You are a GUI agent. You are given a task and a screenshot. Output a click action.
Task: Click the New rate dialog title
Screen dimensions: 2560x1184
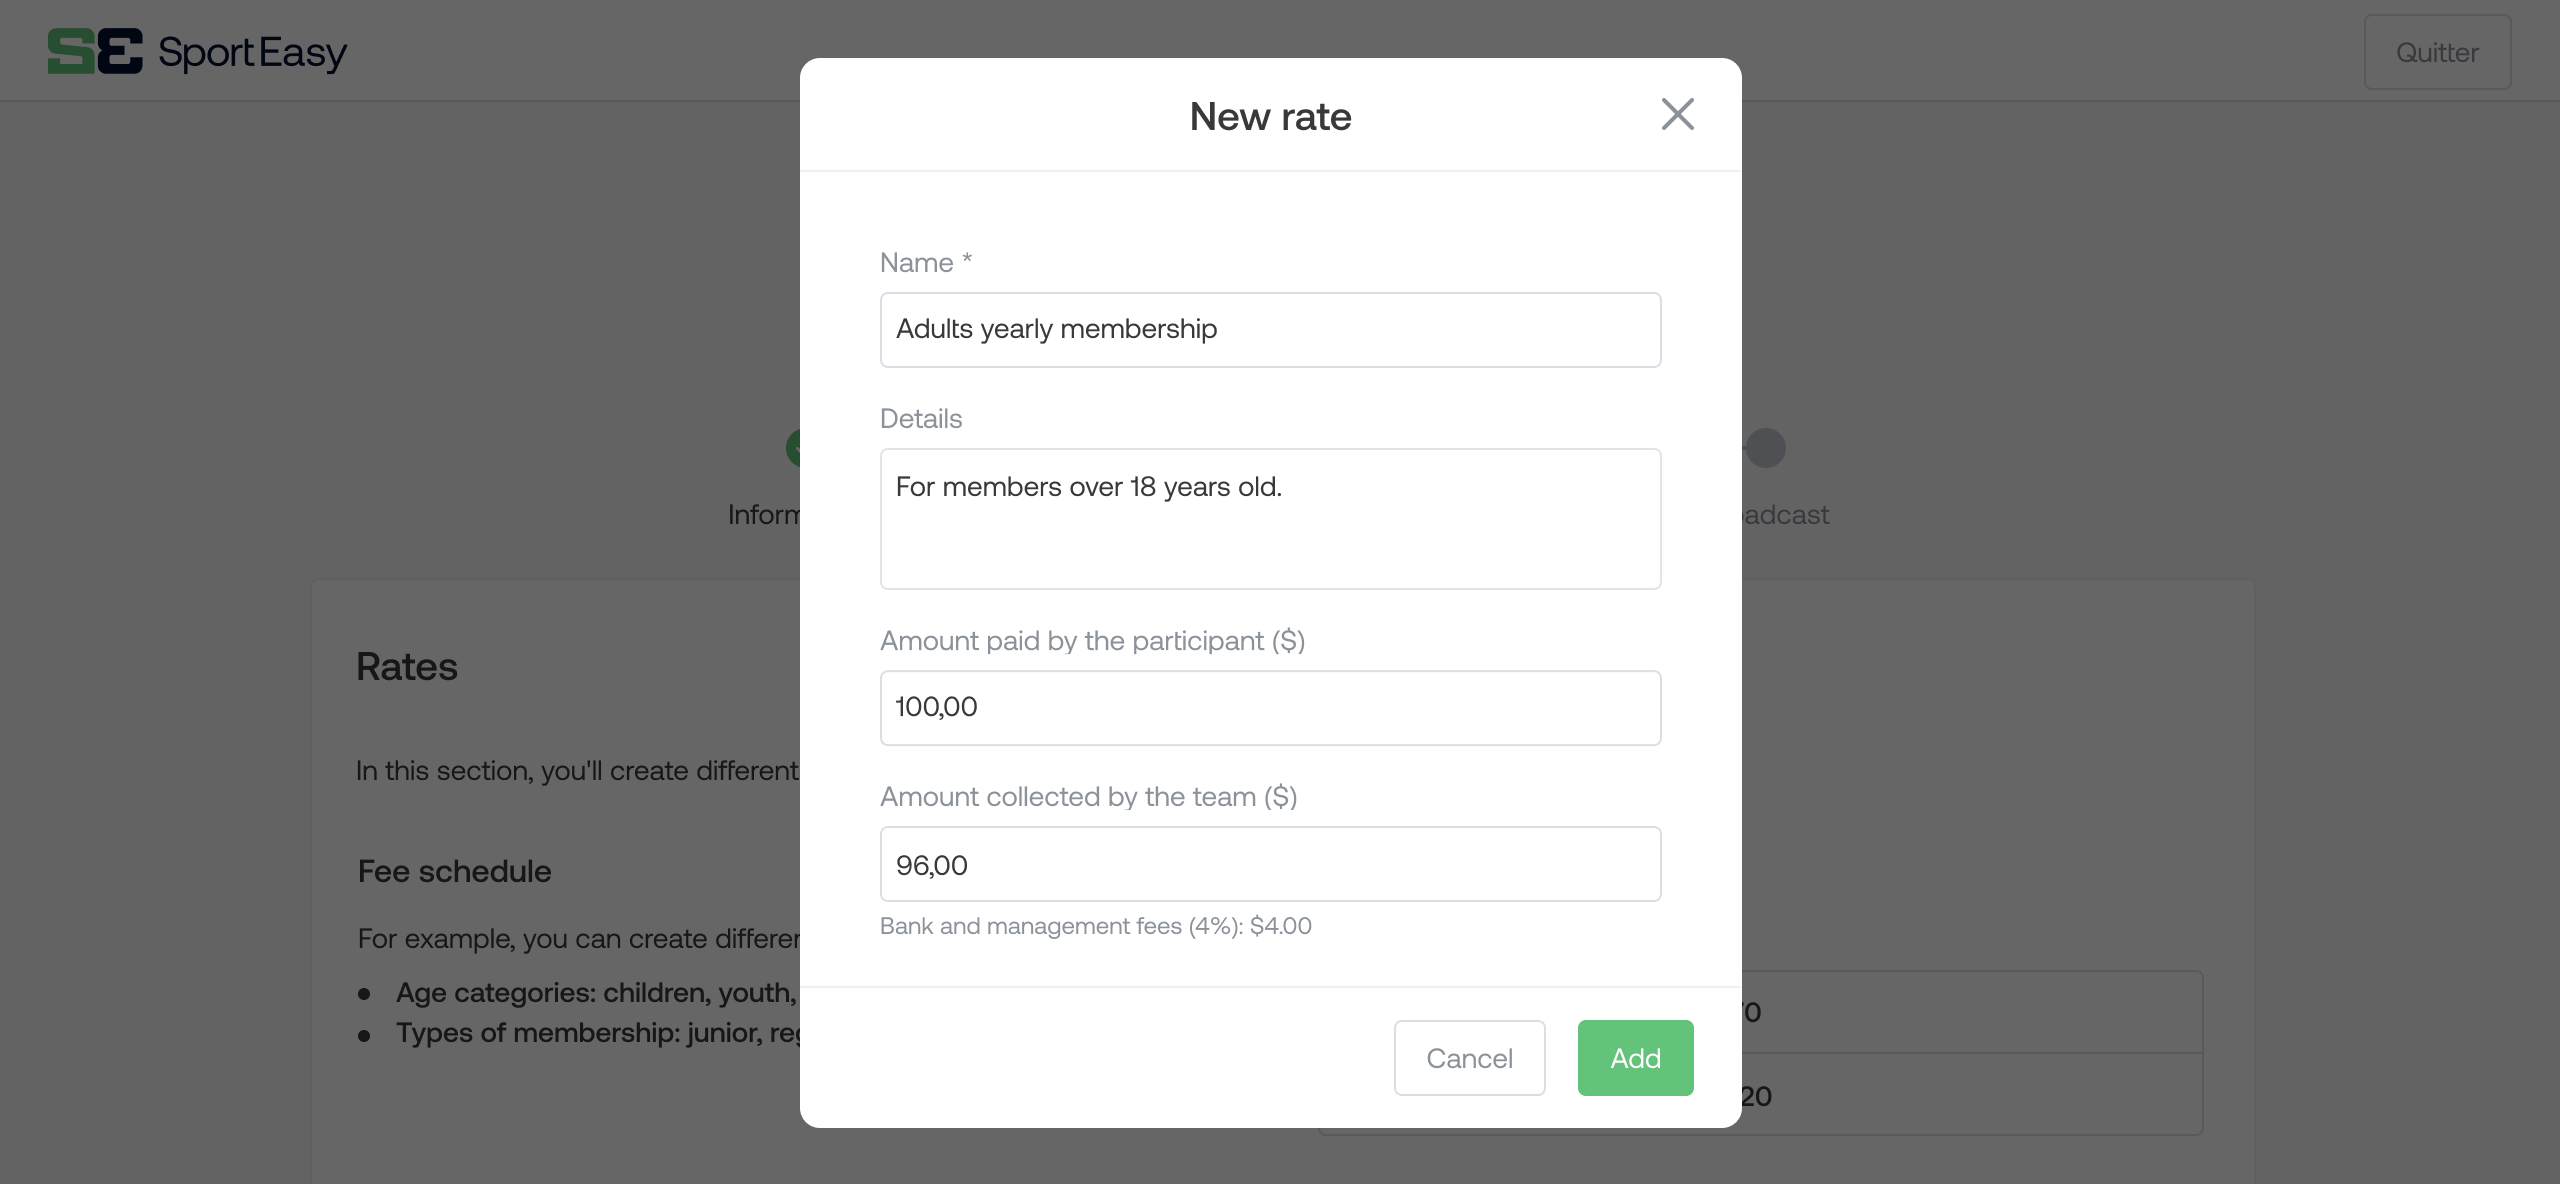tap(1270, 117)
